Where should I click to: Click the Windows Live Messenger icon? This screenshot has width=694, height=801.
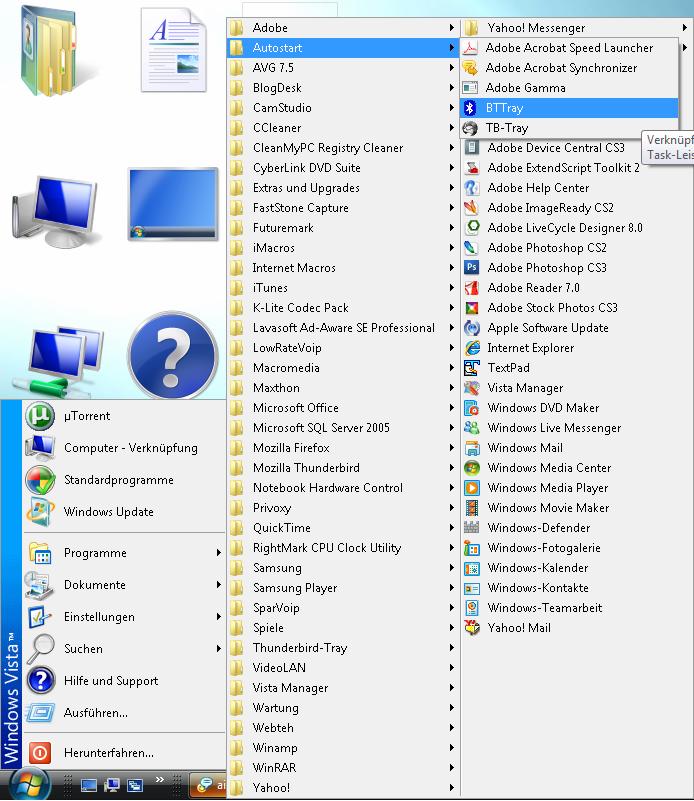pyautogui.click(x=471, y=428)
